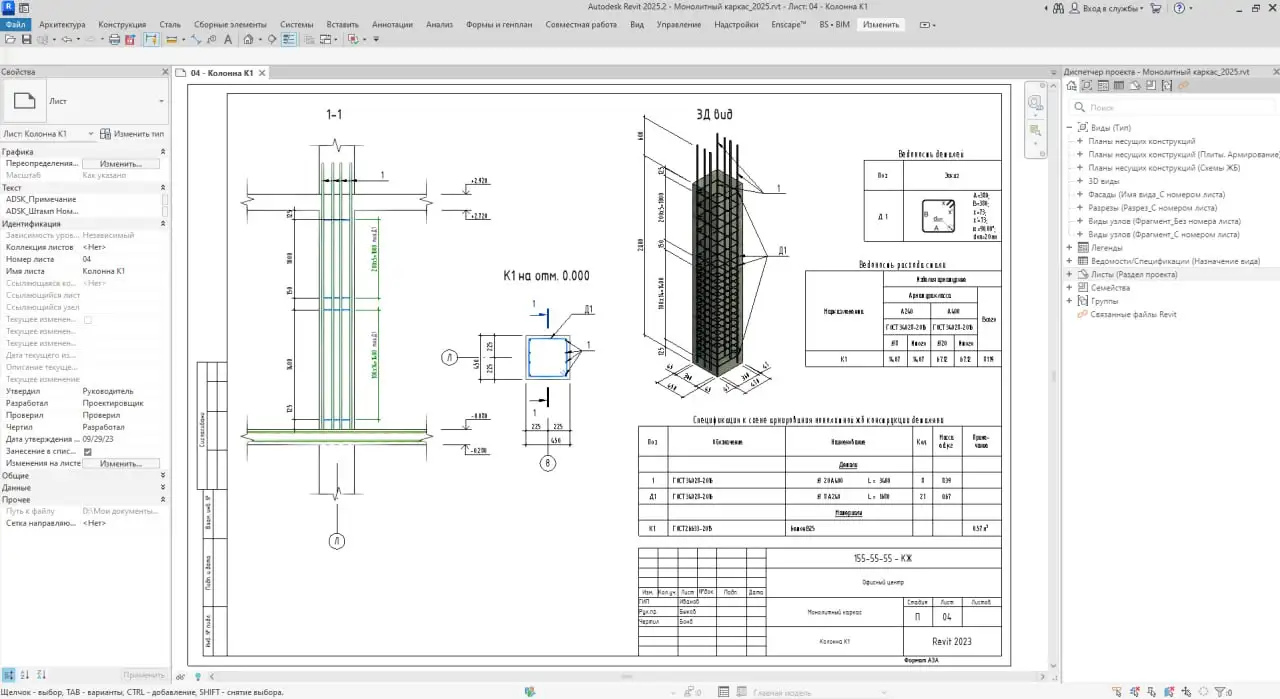Switch to the 'Аннотации' ribbon tab
The height and width of the screenshot is (699, 1280).
pyautogui.click(x=391, y=24)
